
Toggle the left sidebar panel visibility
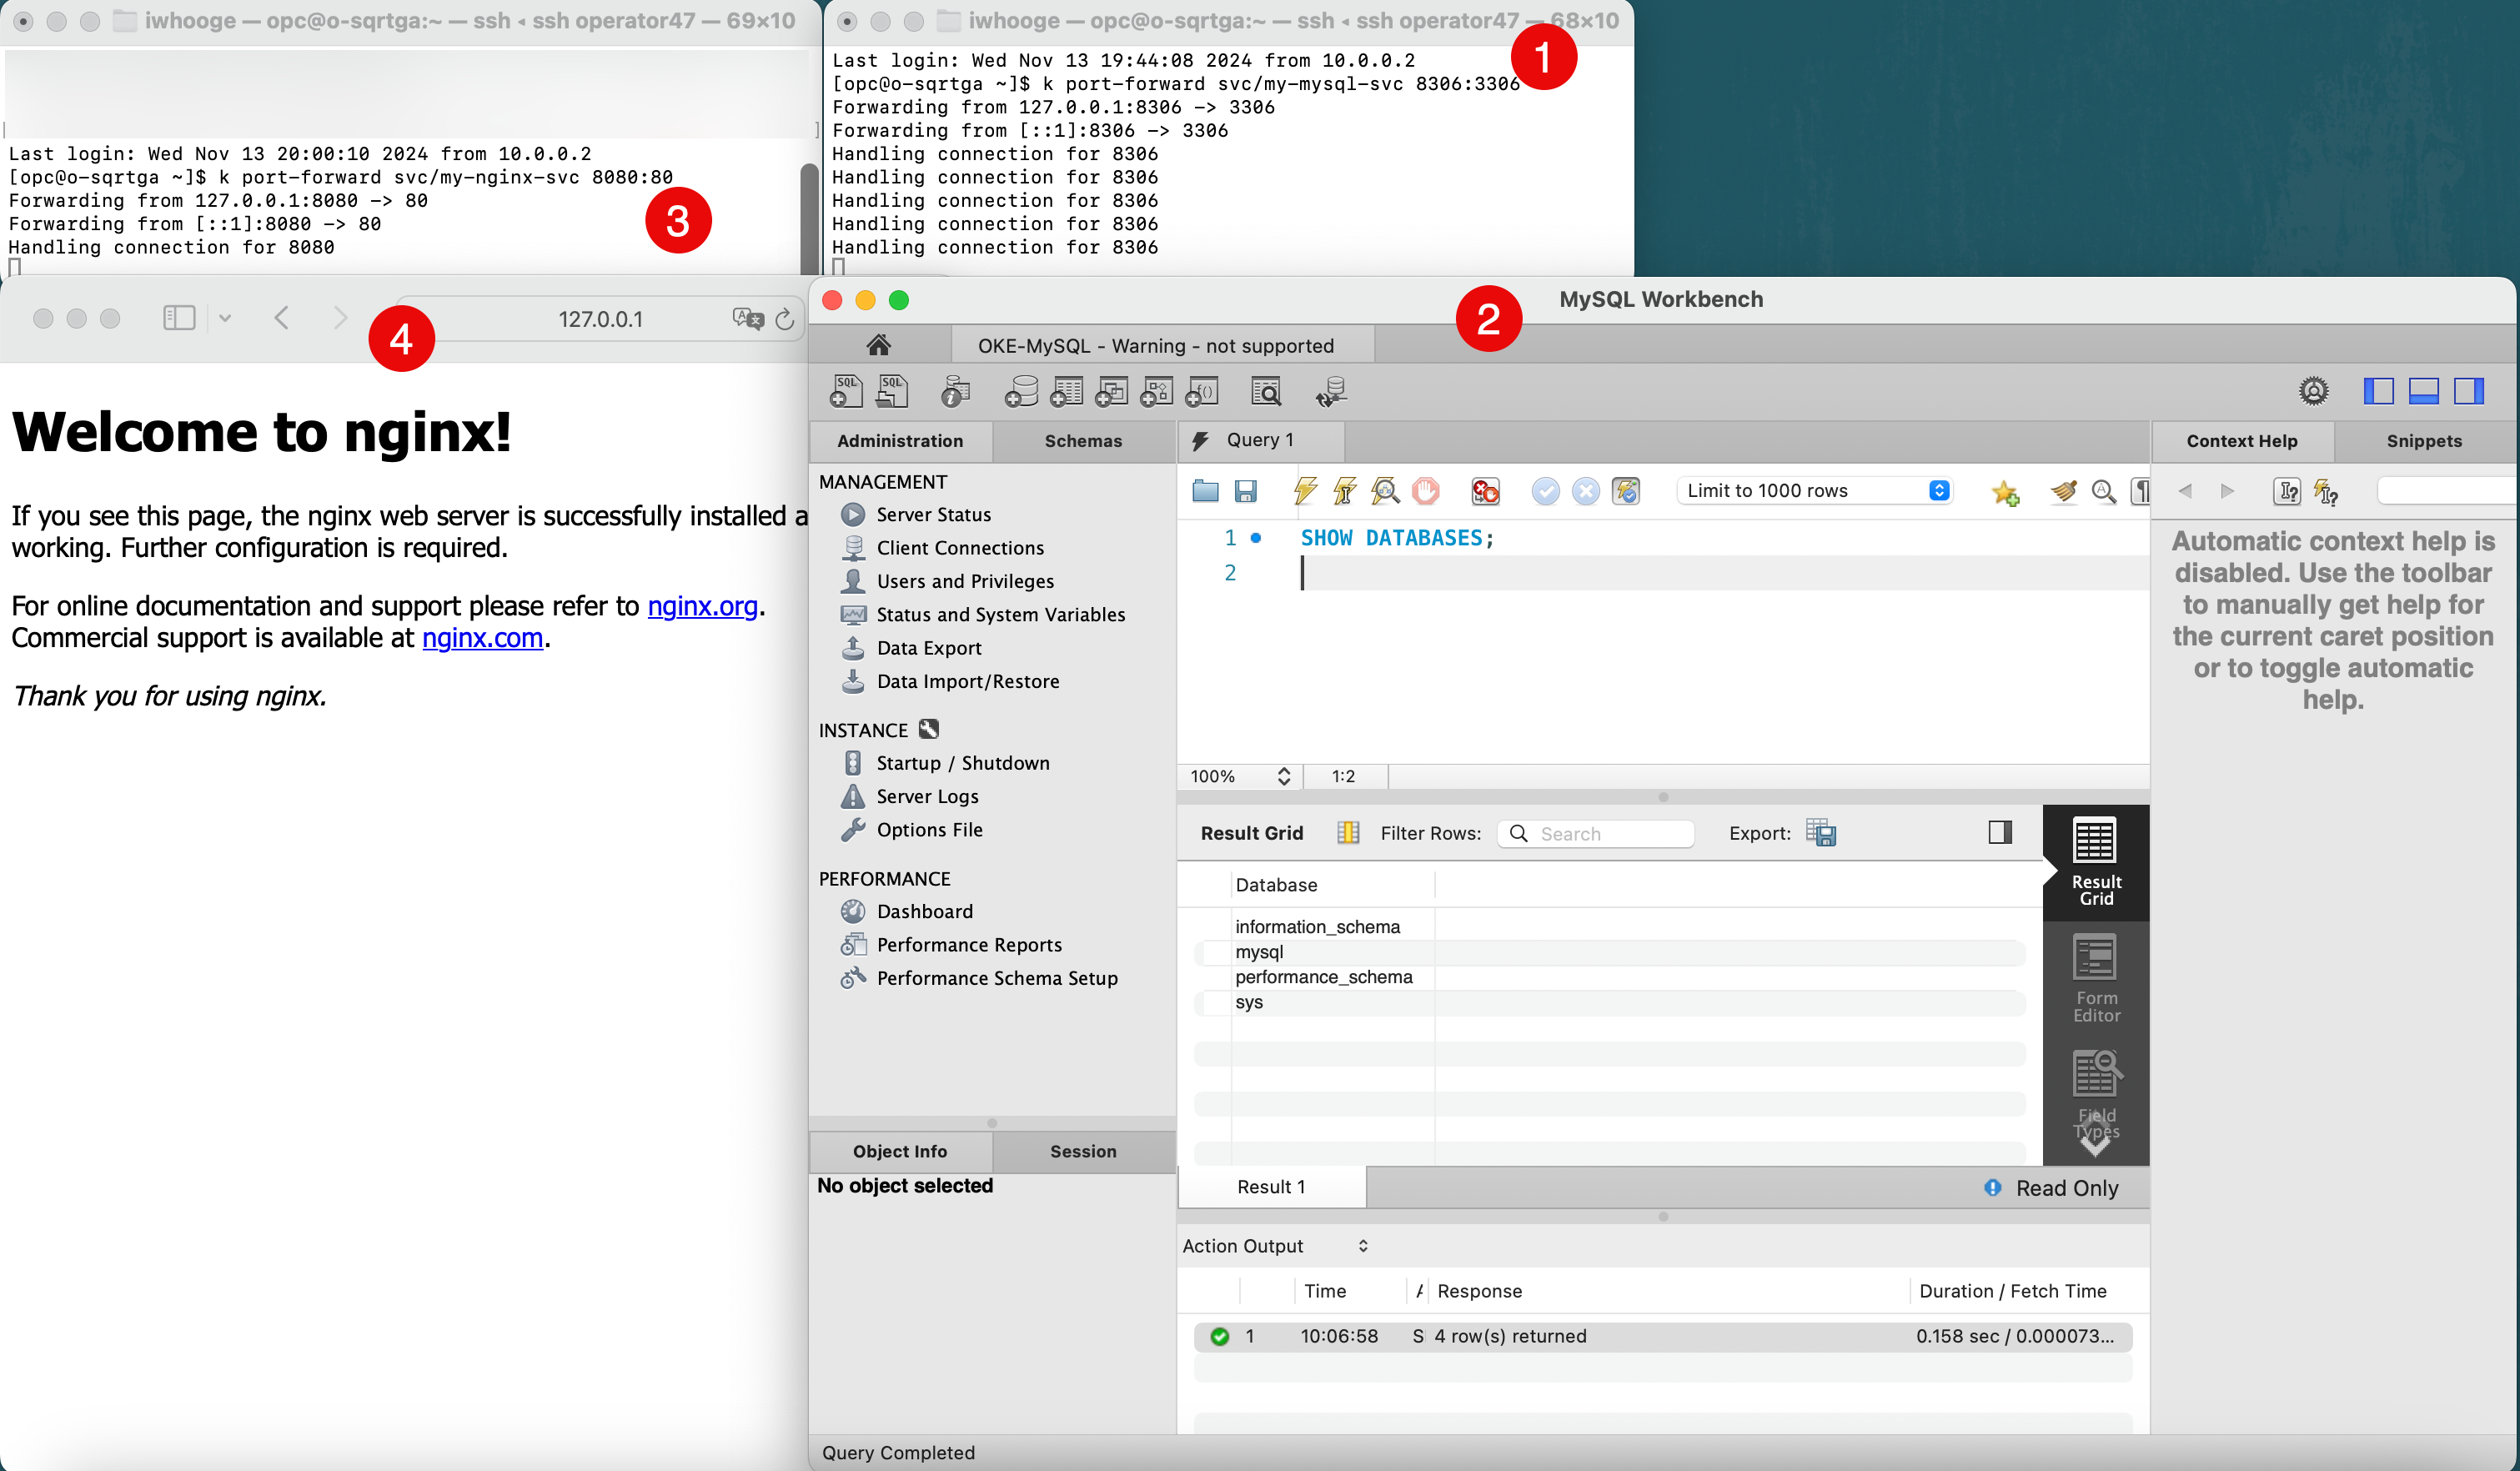click(x=2378, y=391)
